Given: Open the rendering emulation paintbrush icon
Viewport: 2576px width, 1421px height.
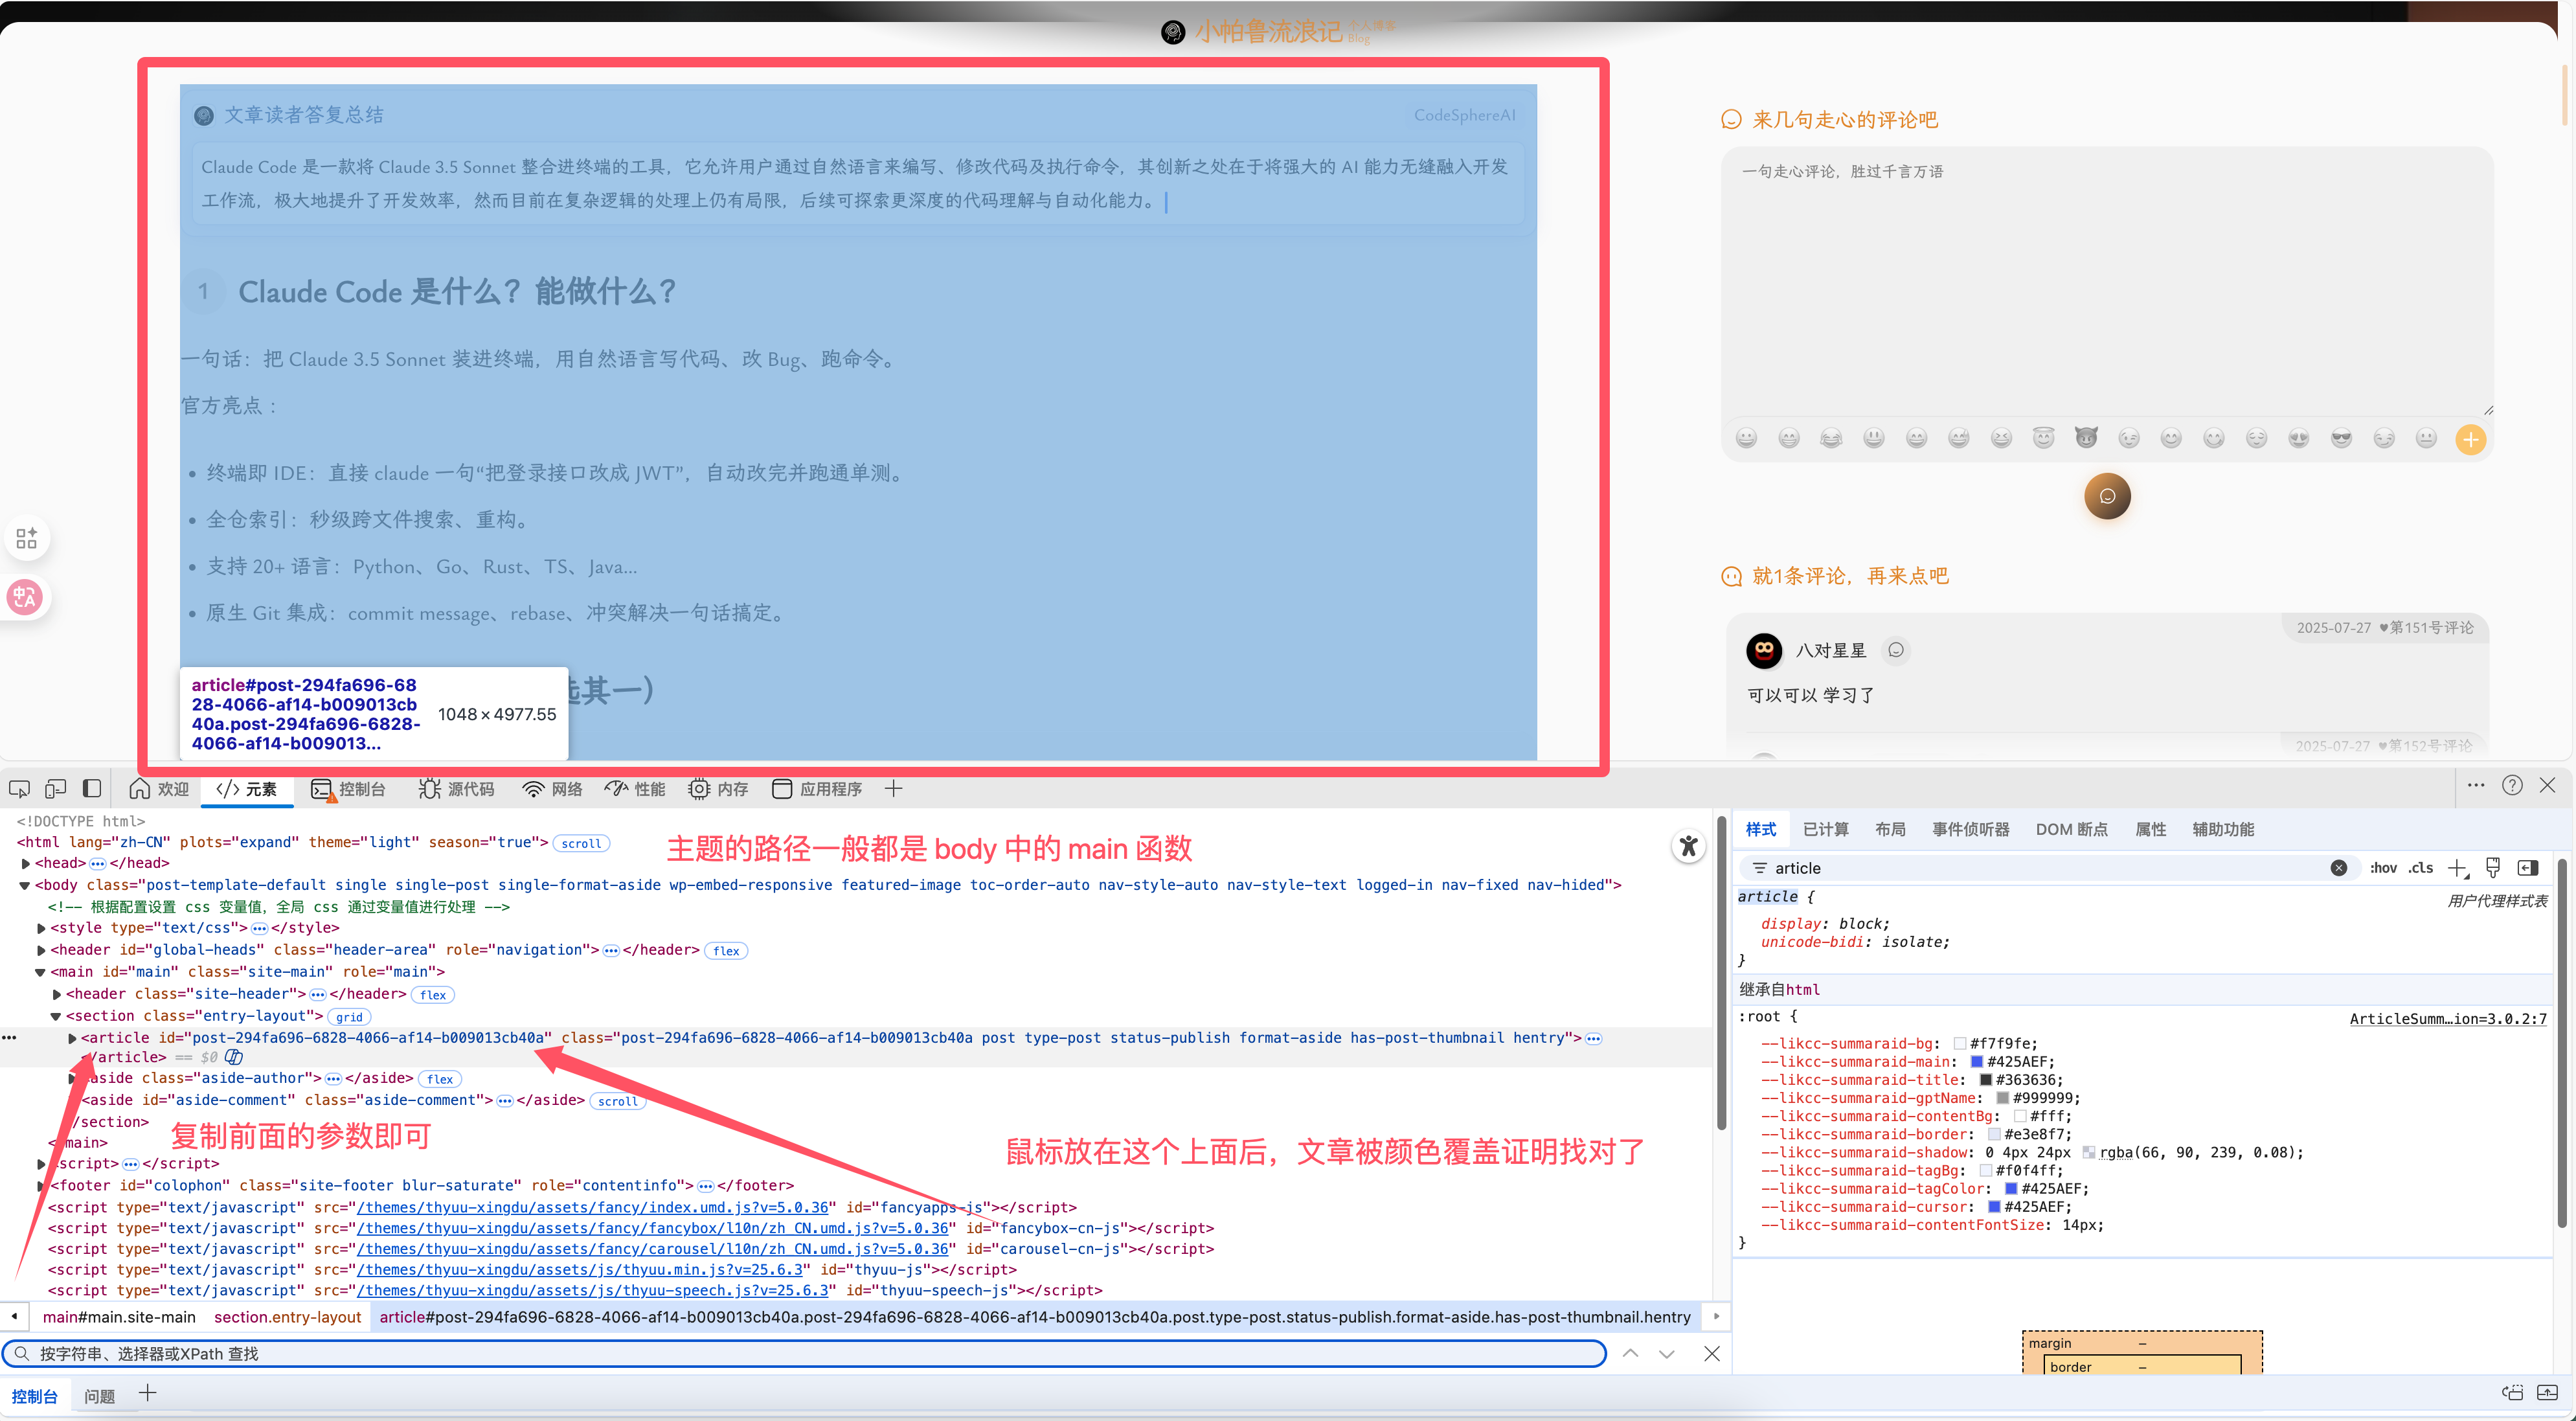Looking at the screenshot, I should (x=2493, y=868).
